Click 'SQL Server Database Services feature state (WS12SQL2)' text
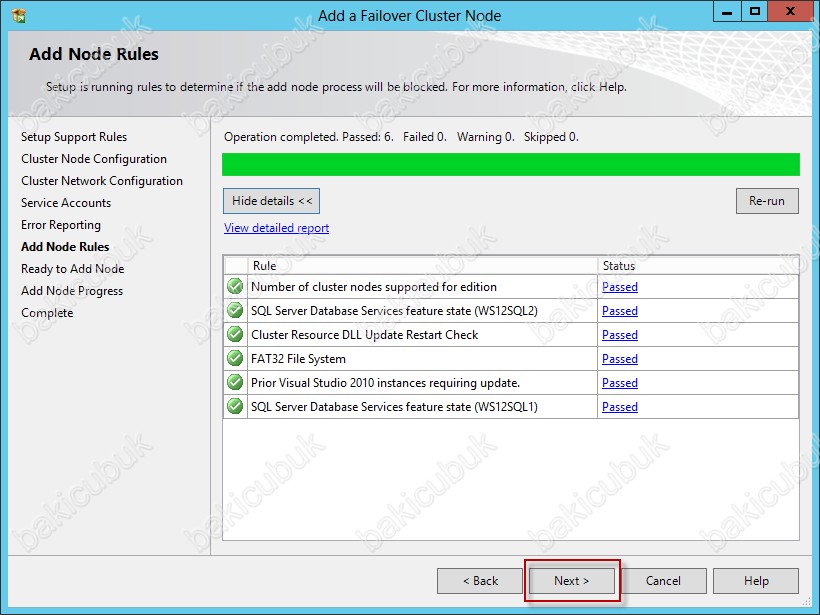 tap(394, 311)
